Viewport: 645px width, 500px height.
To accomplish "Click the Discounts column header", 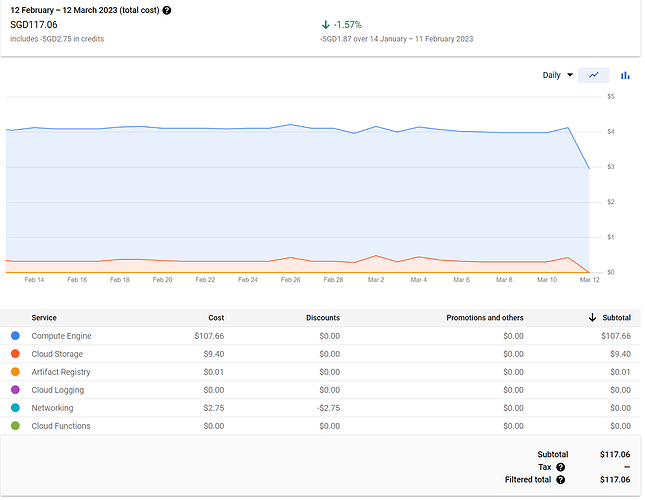I will 323,318.
